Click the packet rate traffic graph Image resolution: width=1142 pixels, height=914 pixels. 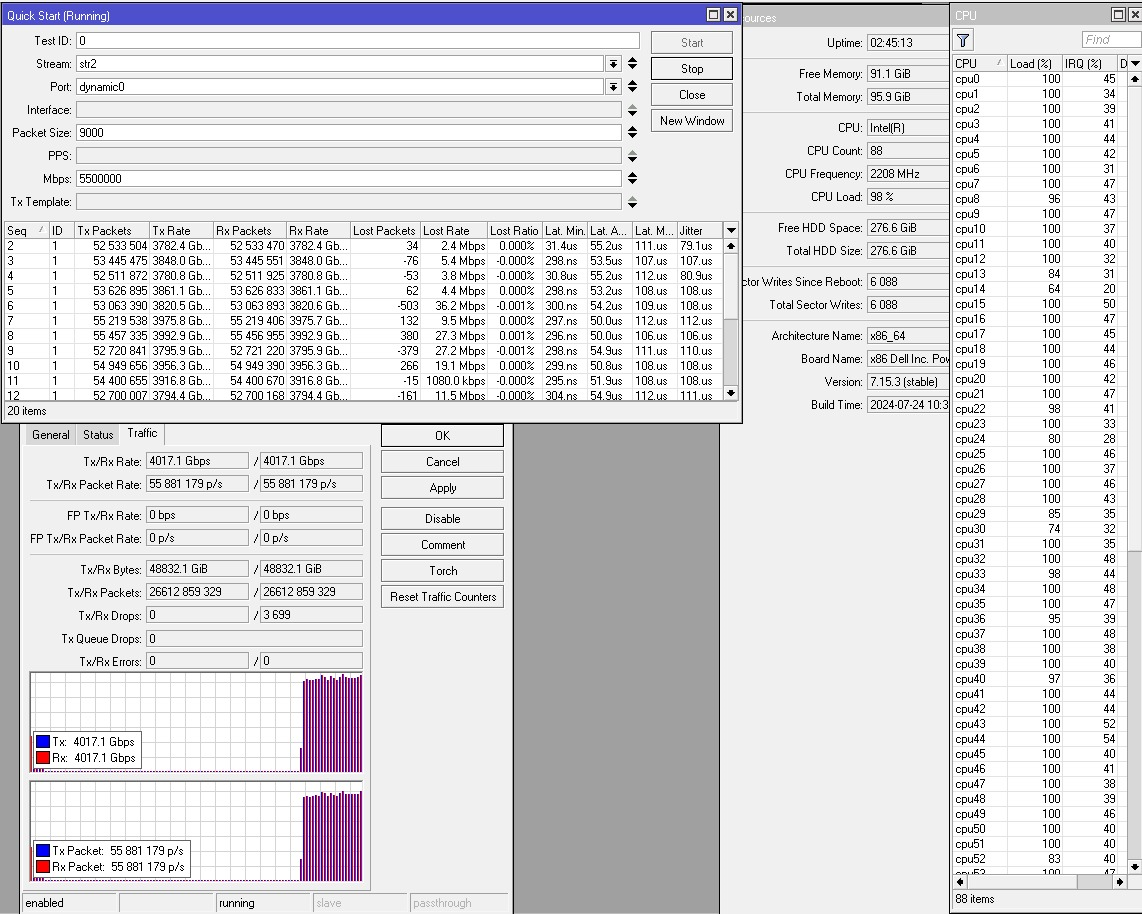196,831
